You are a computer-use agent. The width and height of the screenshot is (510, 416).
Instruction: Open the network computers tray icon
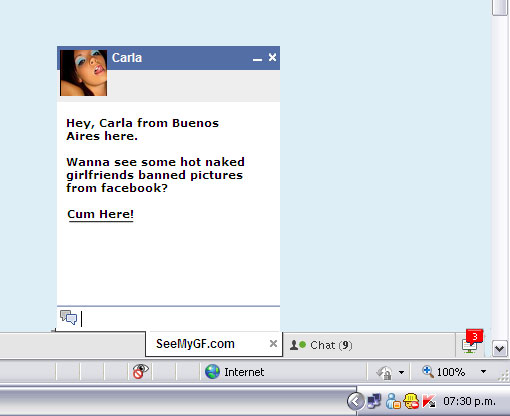point(374,401)
